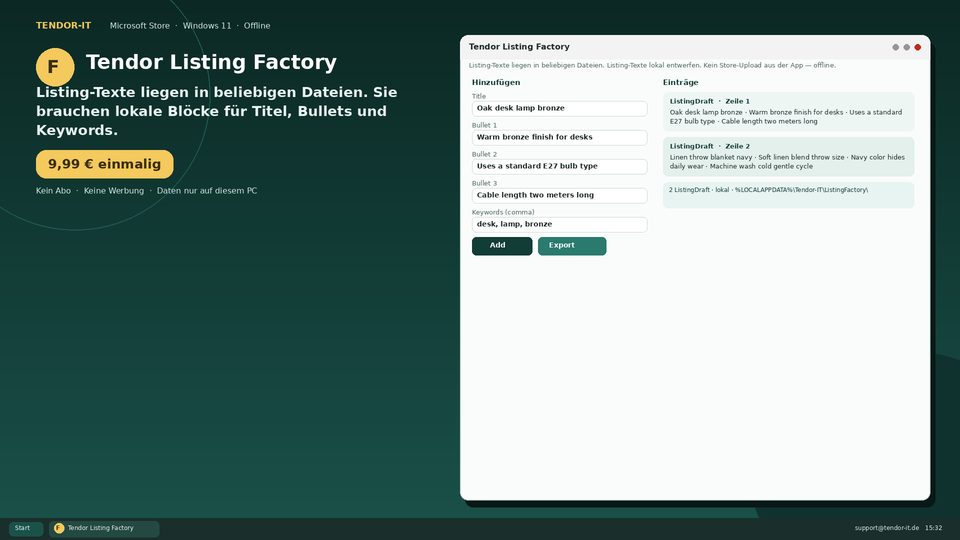Click the Hinzufügen section heading

[496, 82]
